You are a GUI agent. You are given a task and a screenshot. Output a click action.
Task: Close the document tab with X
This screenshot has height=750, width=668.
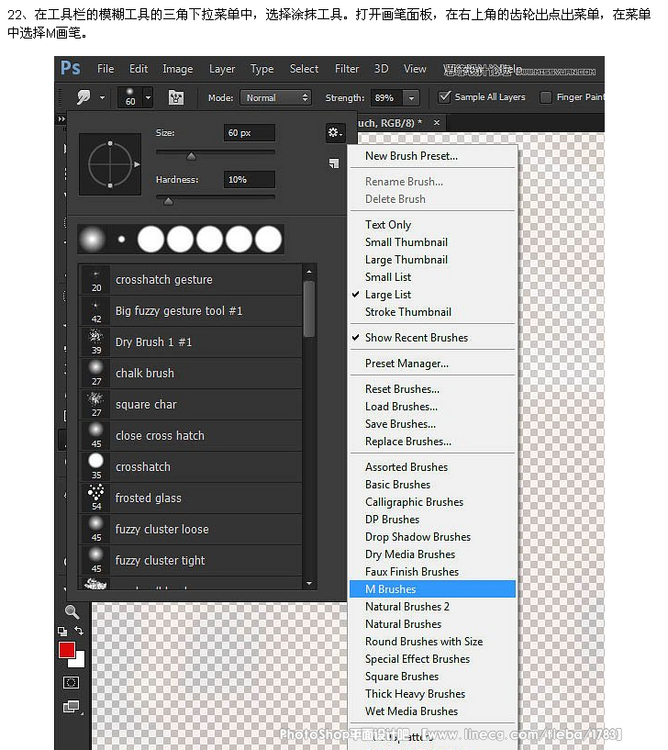(437, 123)
